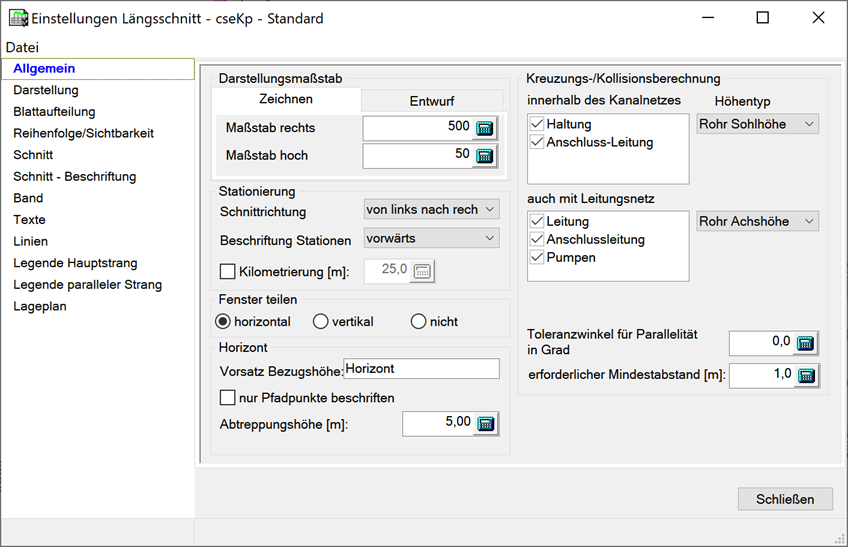
Task: Click the Schließen button
Action: click(x=785, y=499)
